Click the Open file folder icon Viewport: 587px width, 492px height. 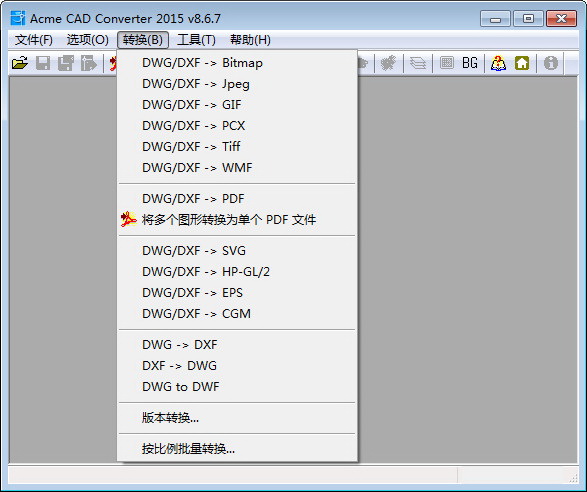[20, 63]
